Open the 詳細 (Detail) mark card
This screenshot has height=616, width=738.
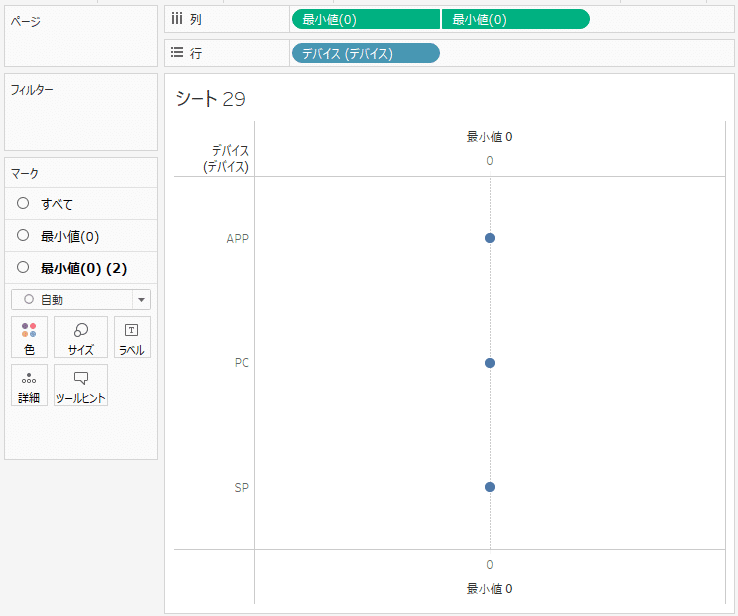(29, 385)
